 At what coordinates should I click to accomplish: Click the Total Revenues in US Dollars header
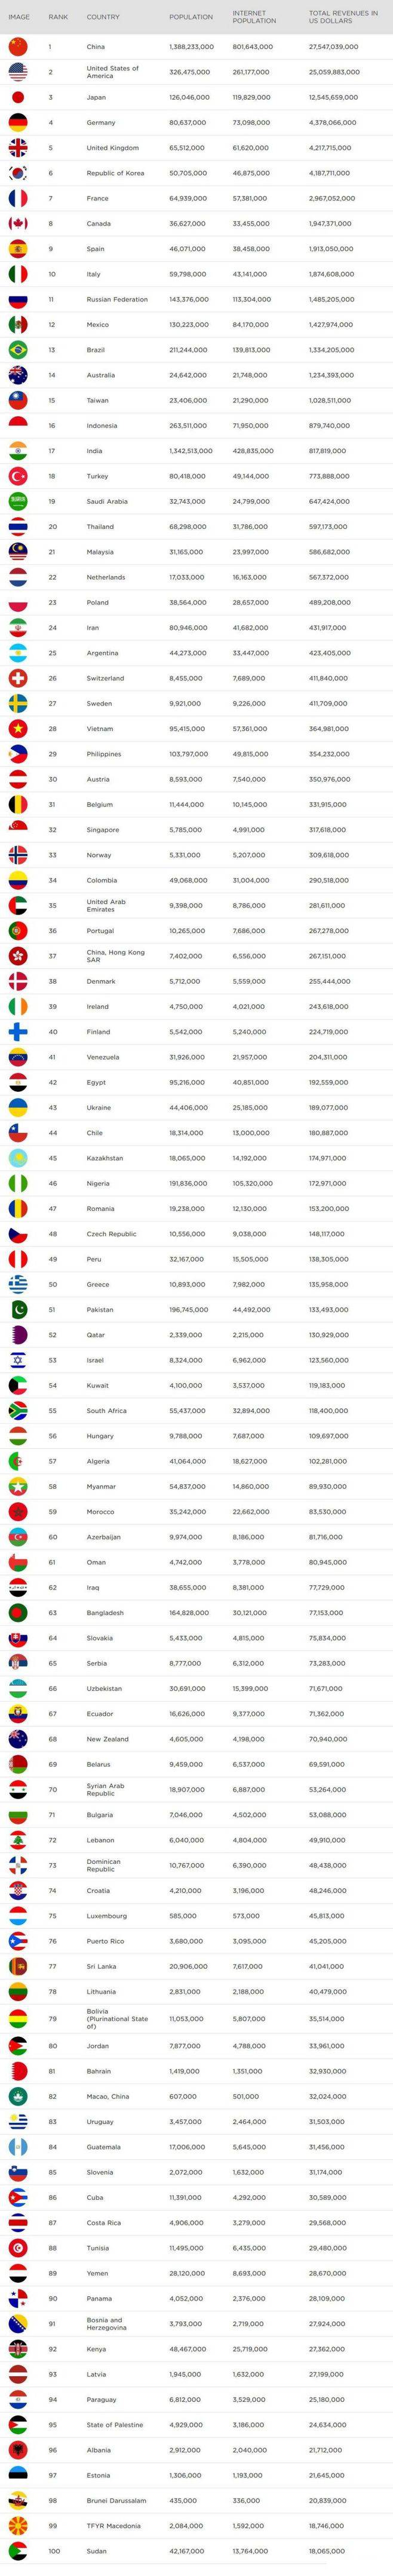[x=343, y=17]
